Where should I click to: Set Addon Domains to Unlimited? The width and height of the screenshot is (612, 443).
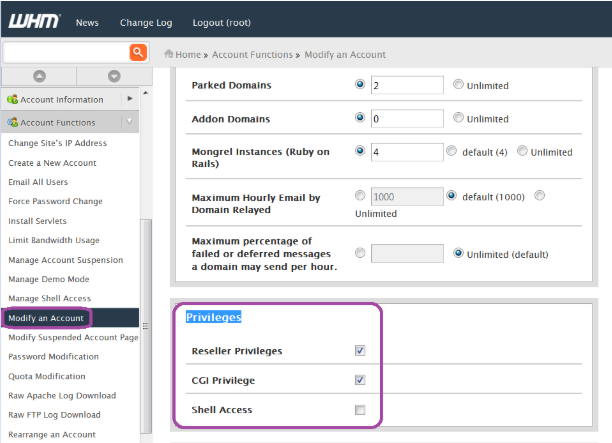pyautogui.click(x=458, y=117)
